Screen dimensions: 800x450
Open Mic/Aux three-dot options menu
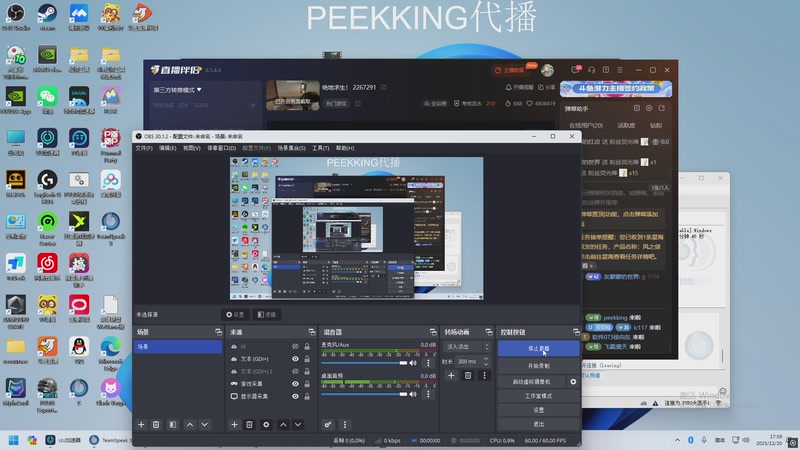tap(428, 363)
